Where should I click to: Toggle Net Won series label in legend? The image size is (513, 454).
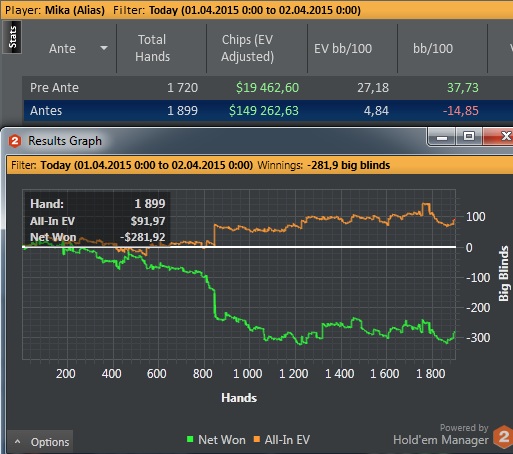pos(222,440)
